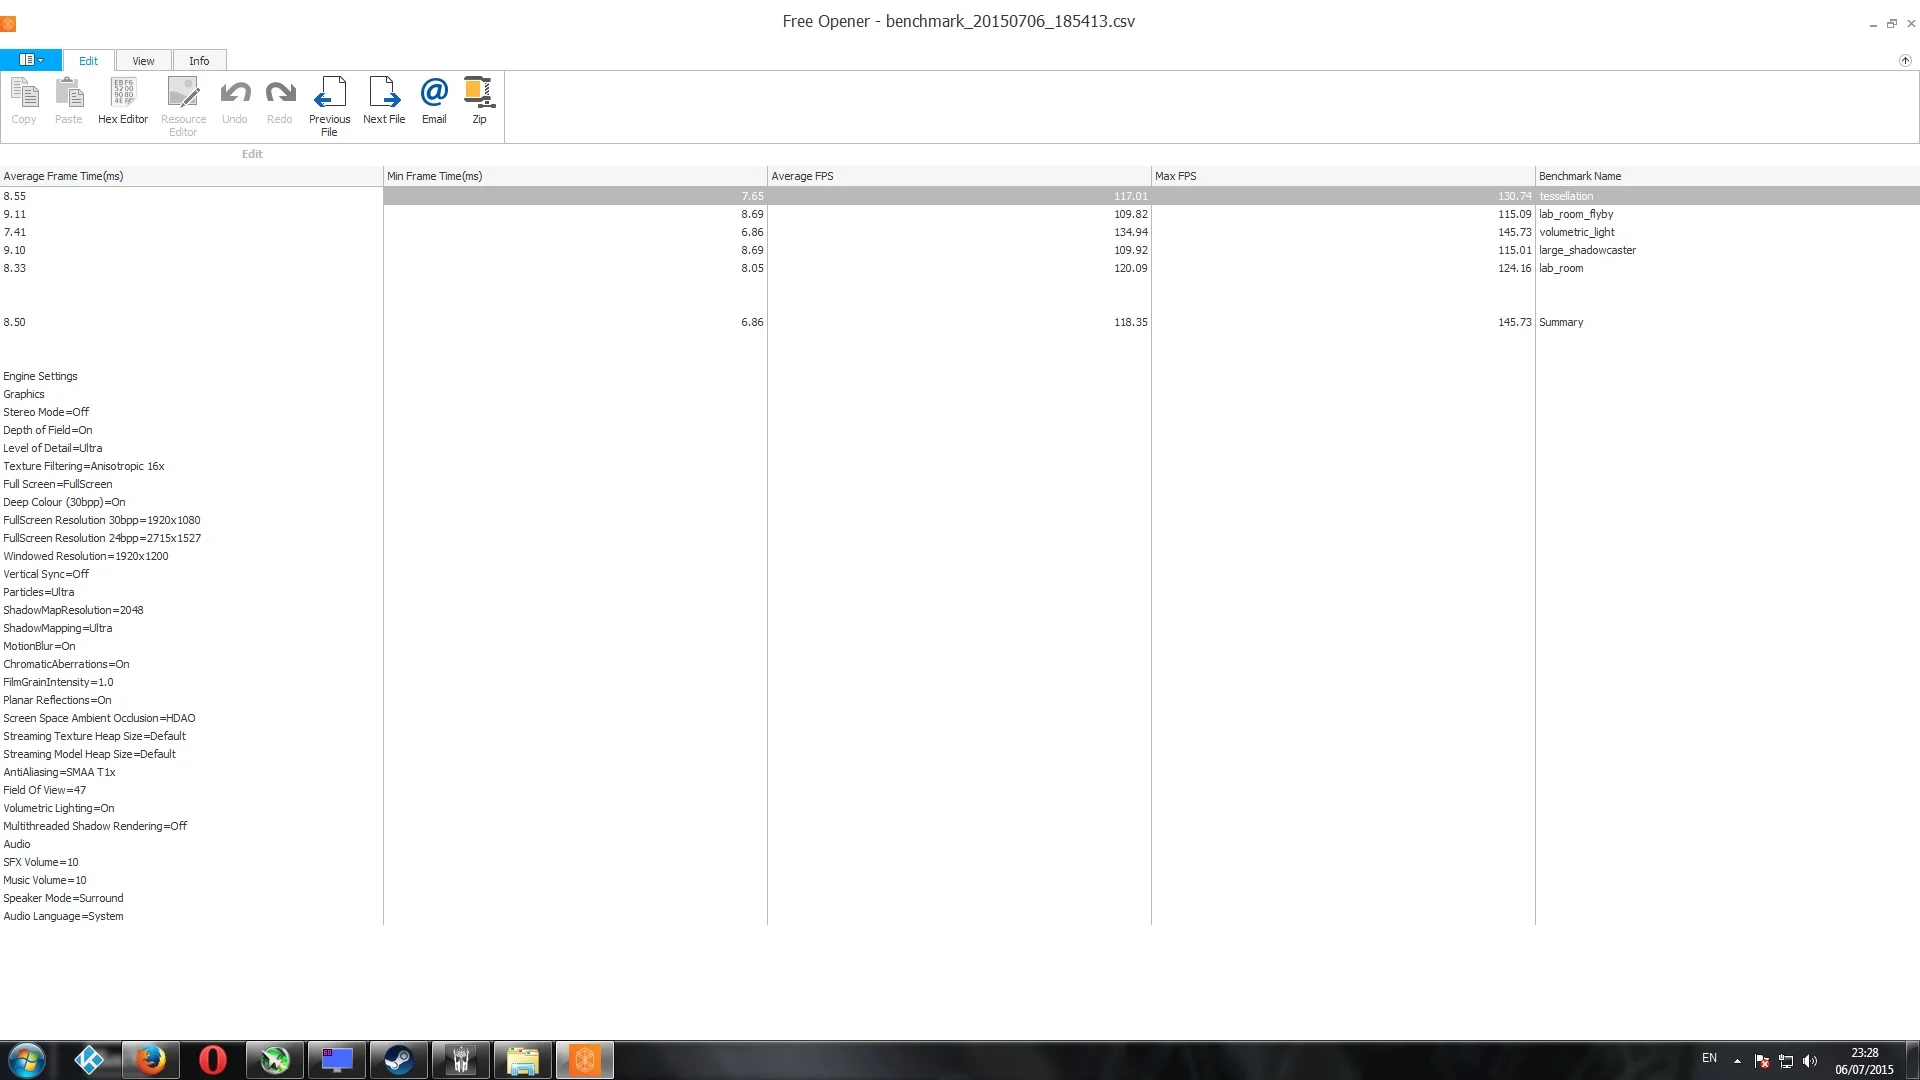The image size is (1920, 1080).
Task: Click the volume speaker tray icon
Action: [x=1810, y=1061]
